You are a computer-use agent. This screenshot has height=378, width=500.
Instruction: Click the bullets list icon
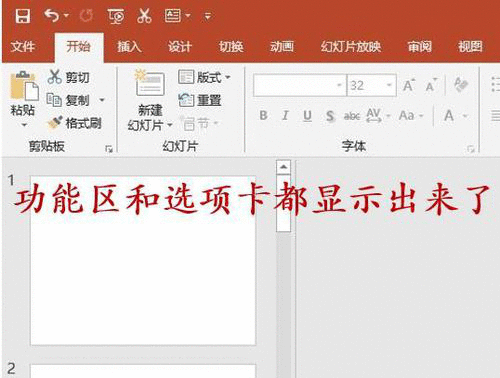[496, 84]
